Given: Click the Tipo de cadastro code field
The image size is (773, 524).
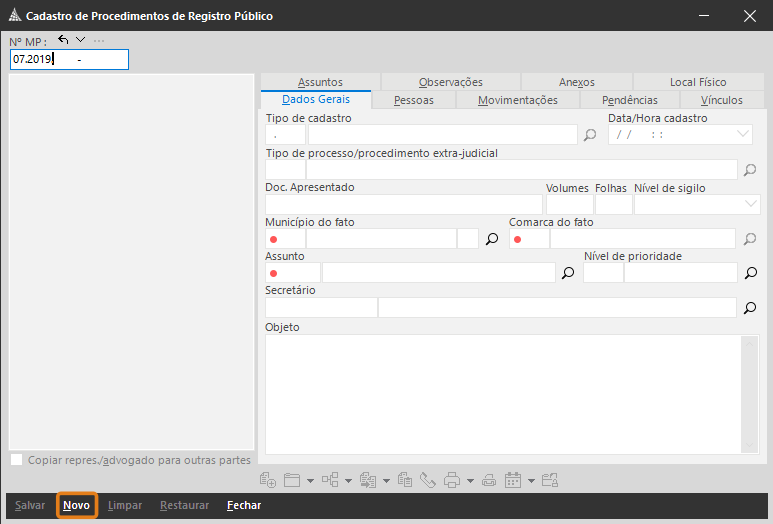Looking at the screenshot, I should (x=285, y=135).
